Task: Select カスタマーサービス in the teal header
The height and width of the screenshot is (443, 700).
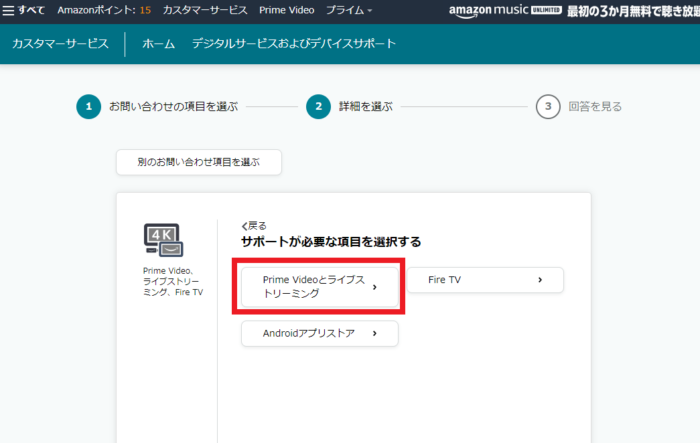Action: click(60, 43)
